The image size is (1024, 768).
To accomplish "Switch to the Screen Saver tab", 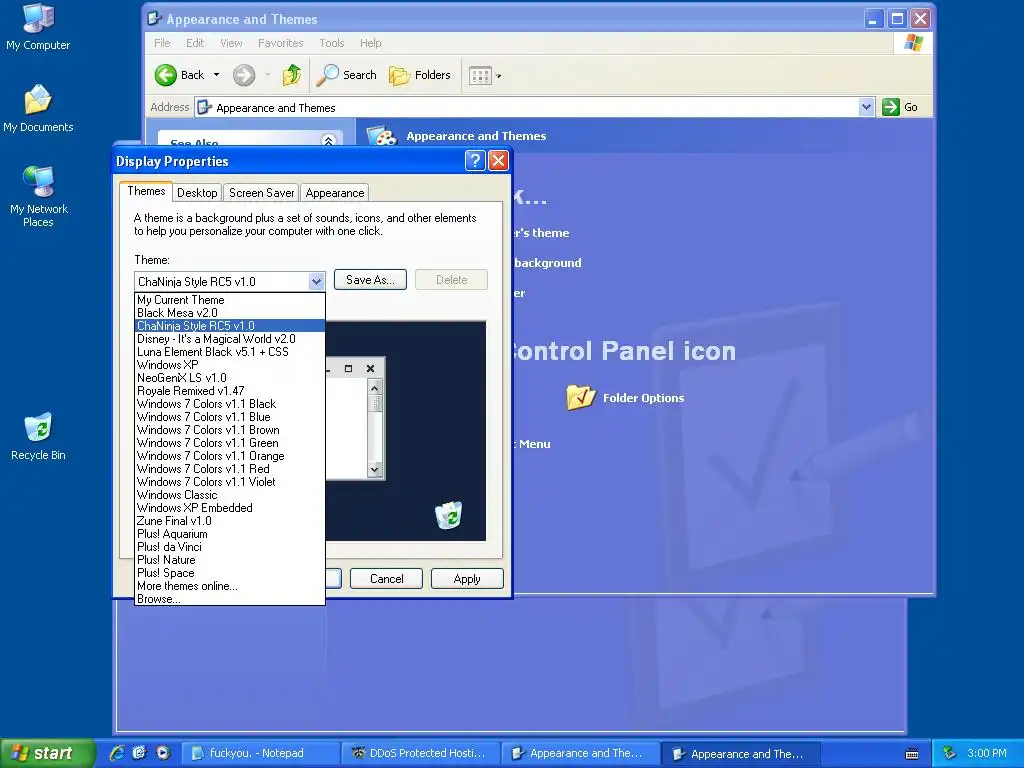I will (x=261, y=193).
